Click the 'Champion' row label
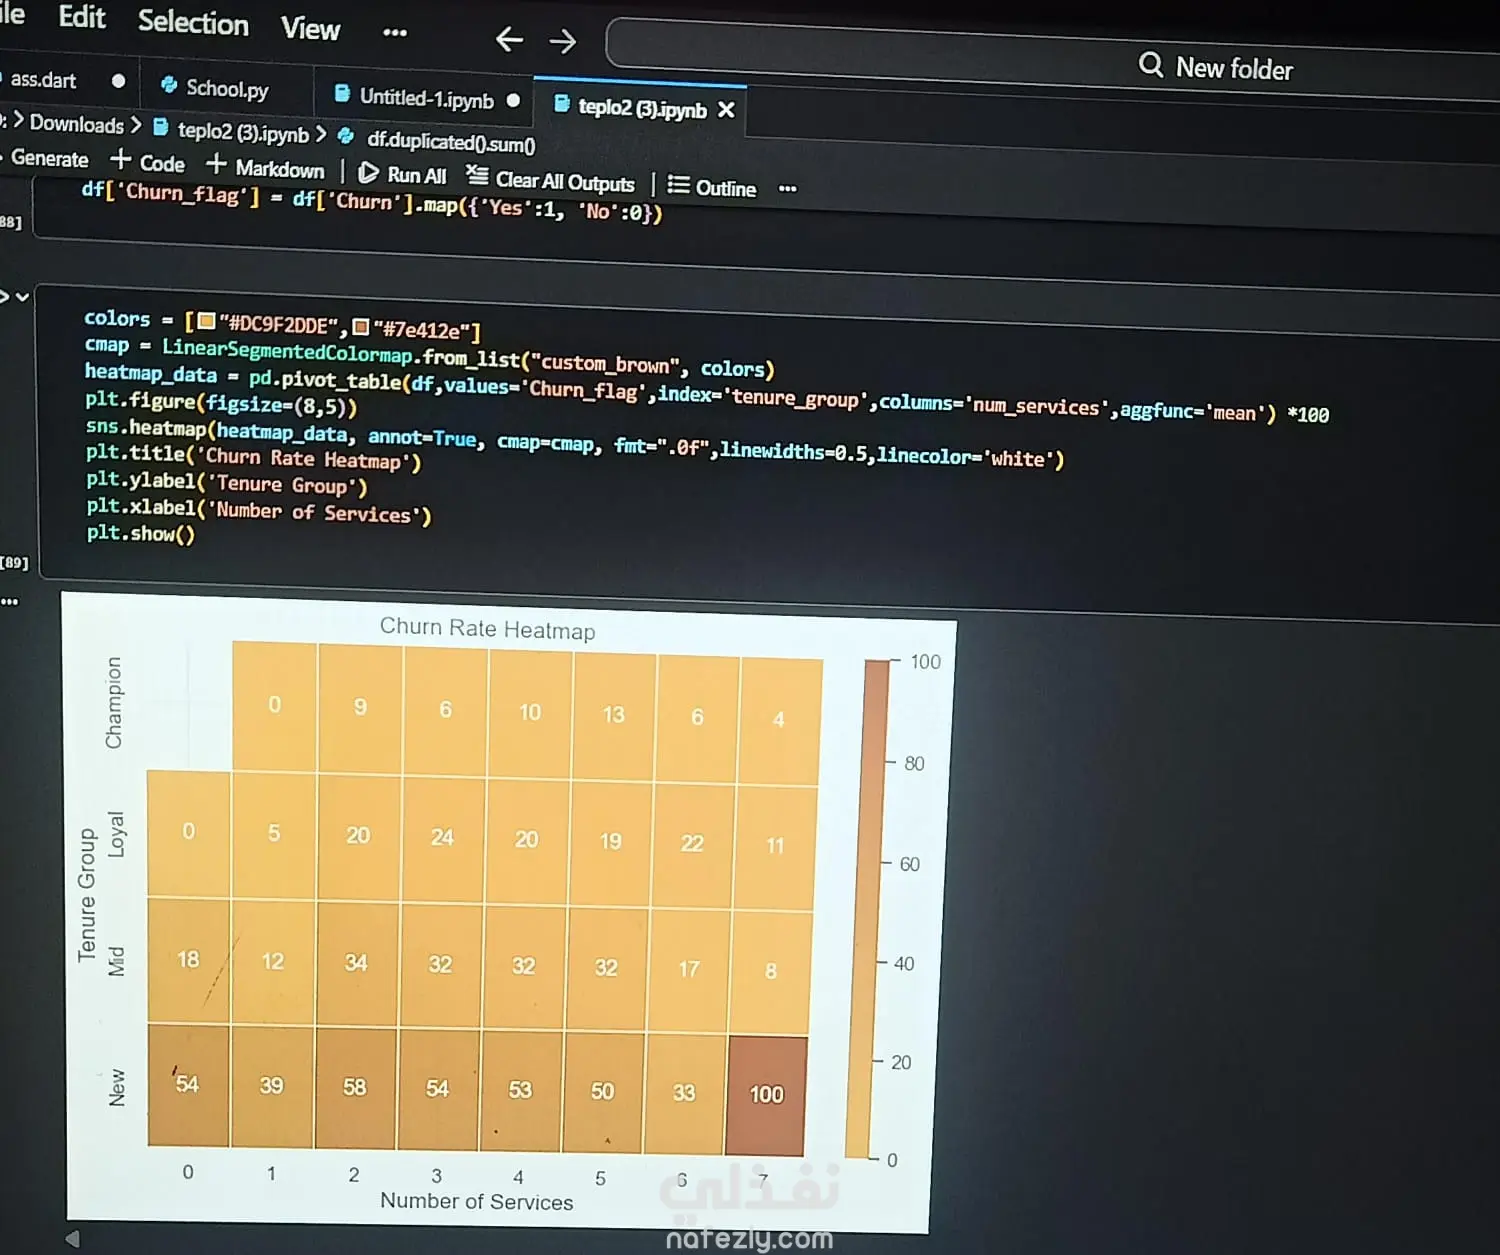1500x1255 pixels. click(114, 703)
